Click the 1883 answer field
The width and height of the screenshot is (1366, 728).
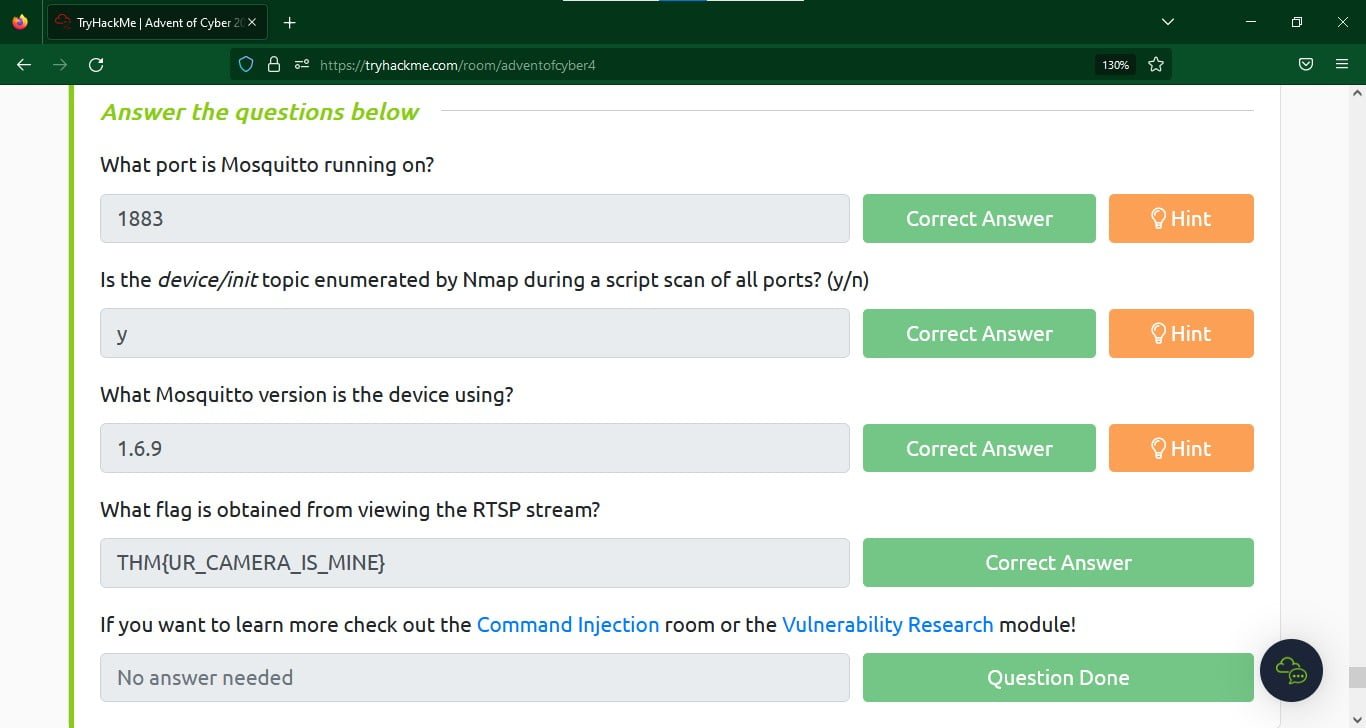tap(475, 218)
